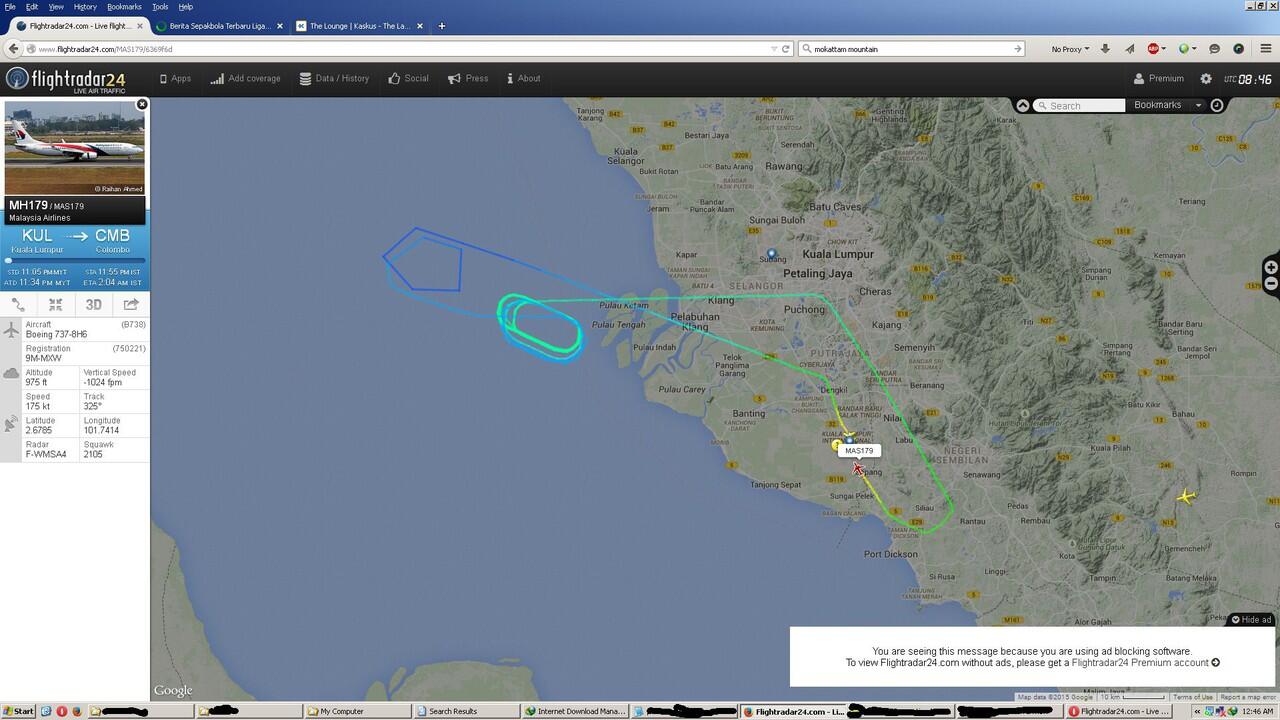
Task: Open Search Results taskbar window
Action: pyautogui.click(x=468, y=711)
